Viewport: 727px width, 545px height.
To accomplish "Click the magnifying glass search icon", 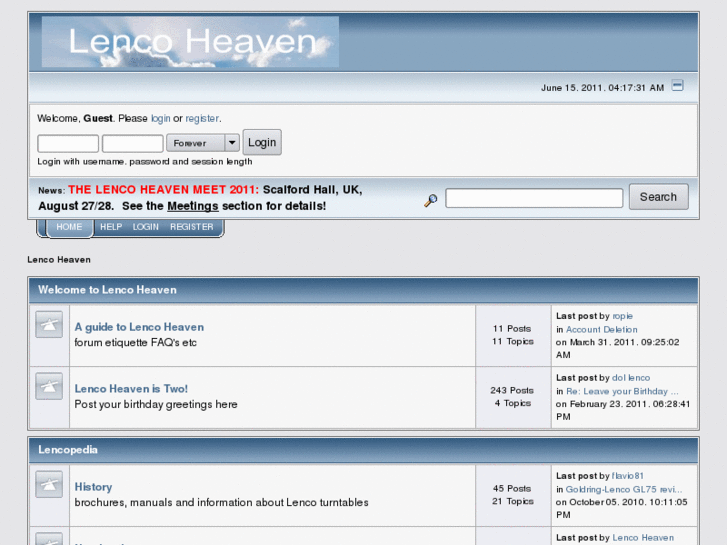I will [x=431, y=200].
